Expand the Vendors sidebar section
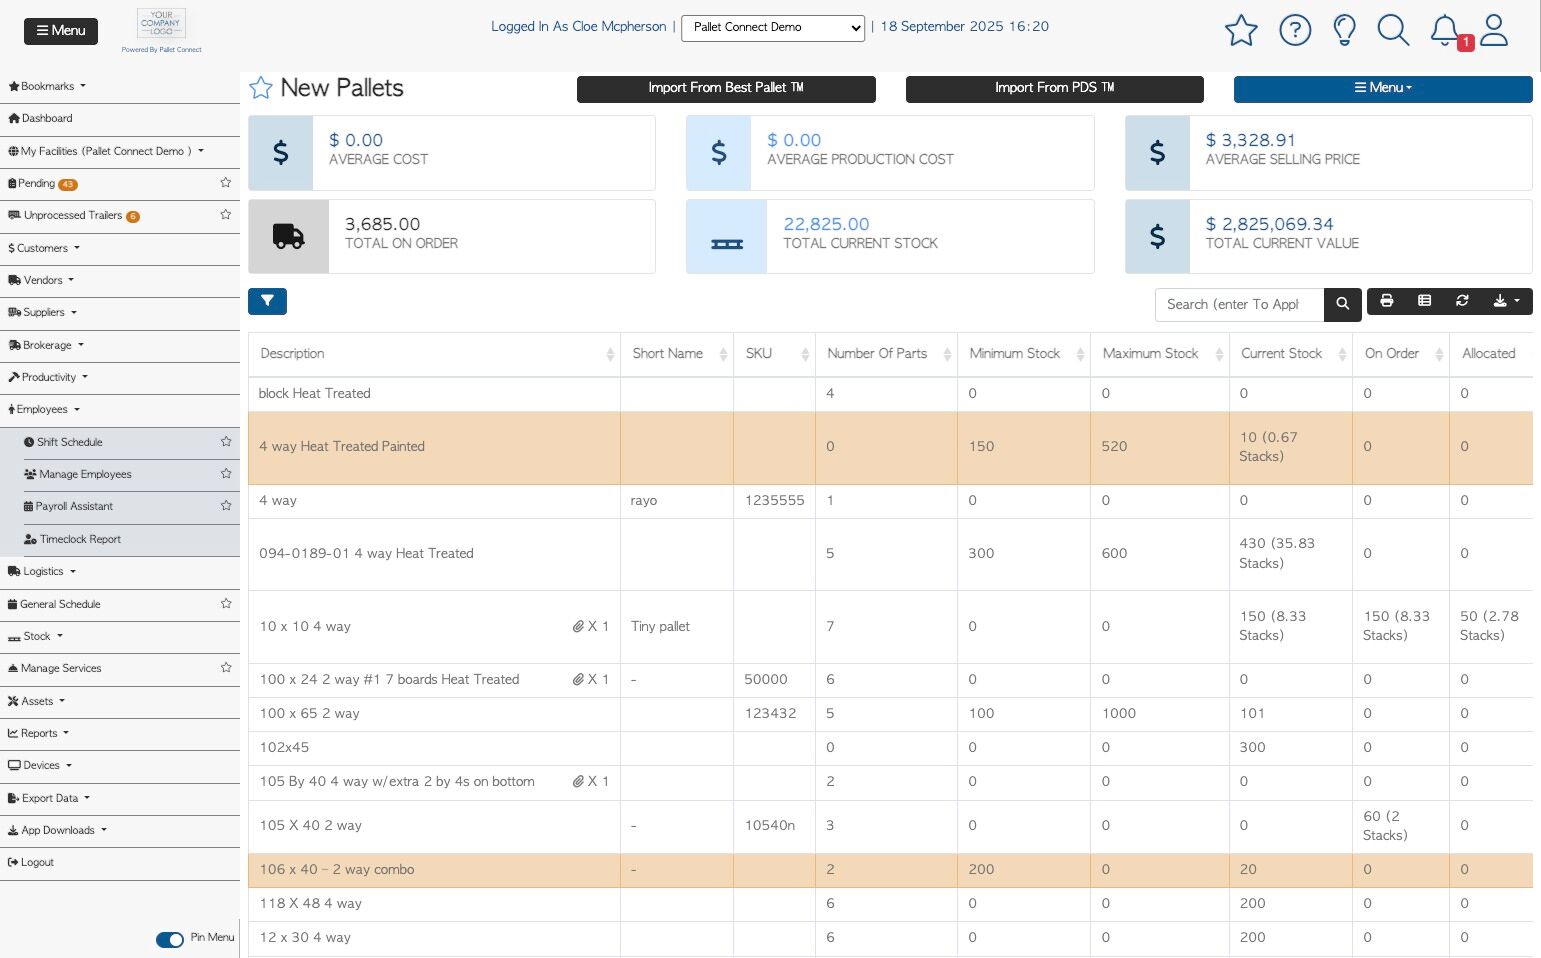The height and width of the screenshot is (958, 1541). click(41, 280)
